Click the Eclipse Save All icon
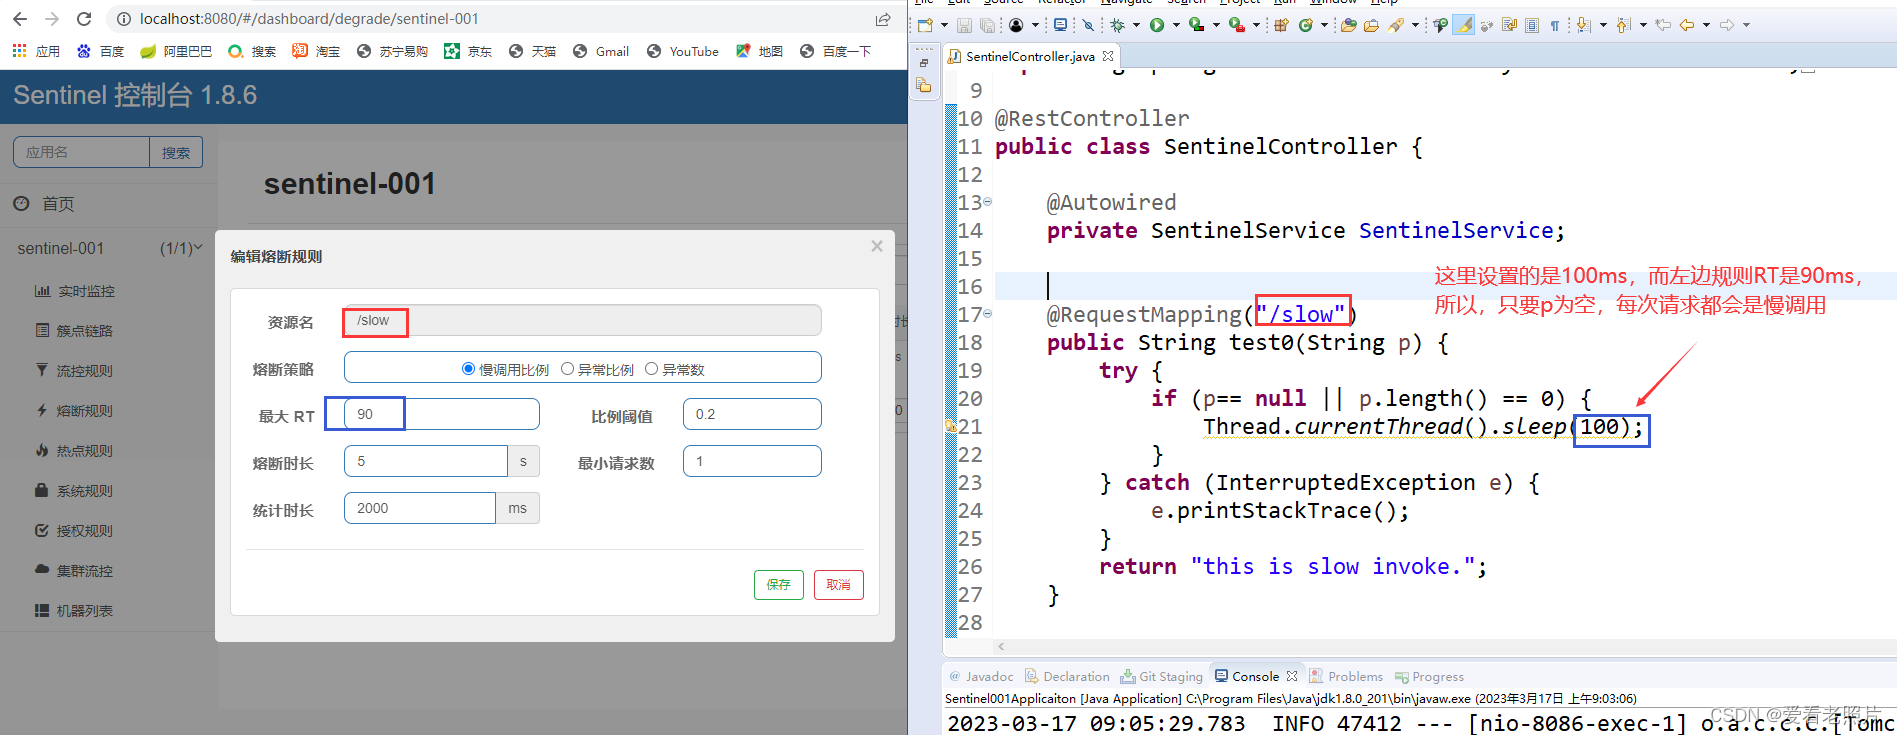1897x735 pixels. 988,25
